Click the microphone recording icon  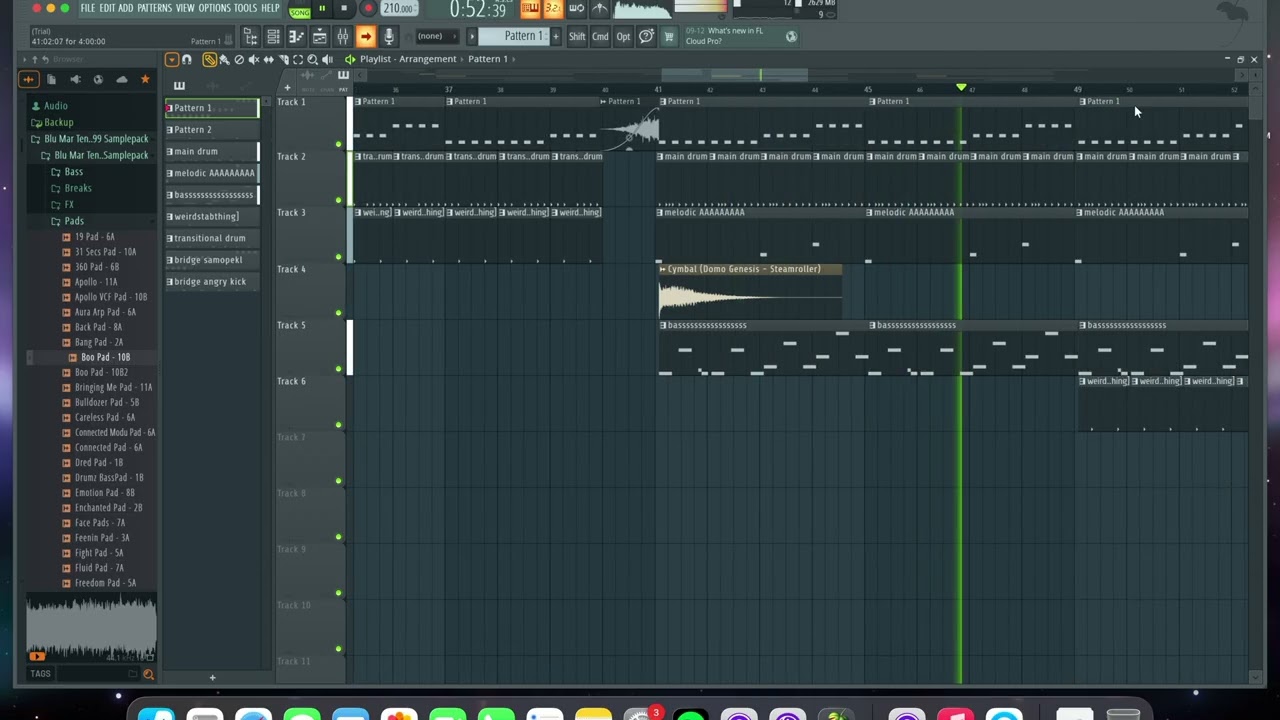(388, 37)
